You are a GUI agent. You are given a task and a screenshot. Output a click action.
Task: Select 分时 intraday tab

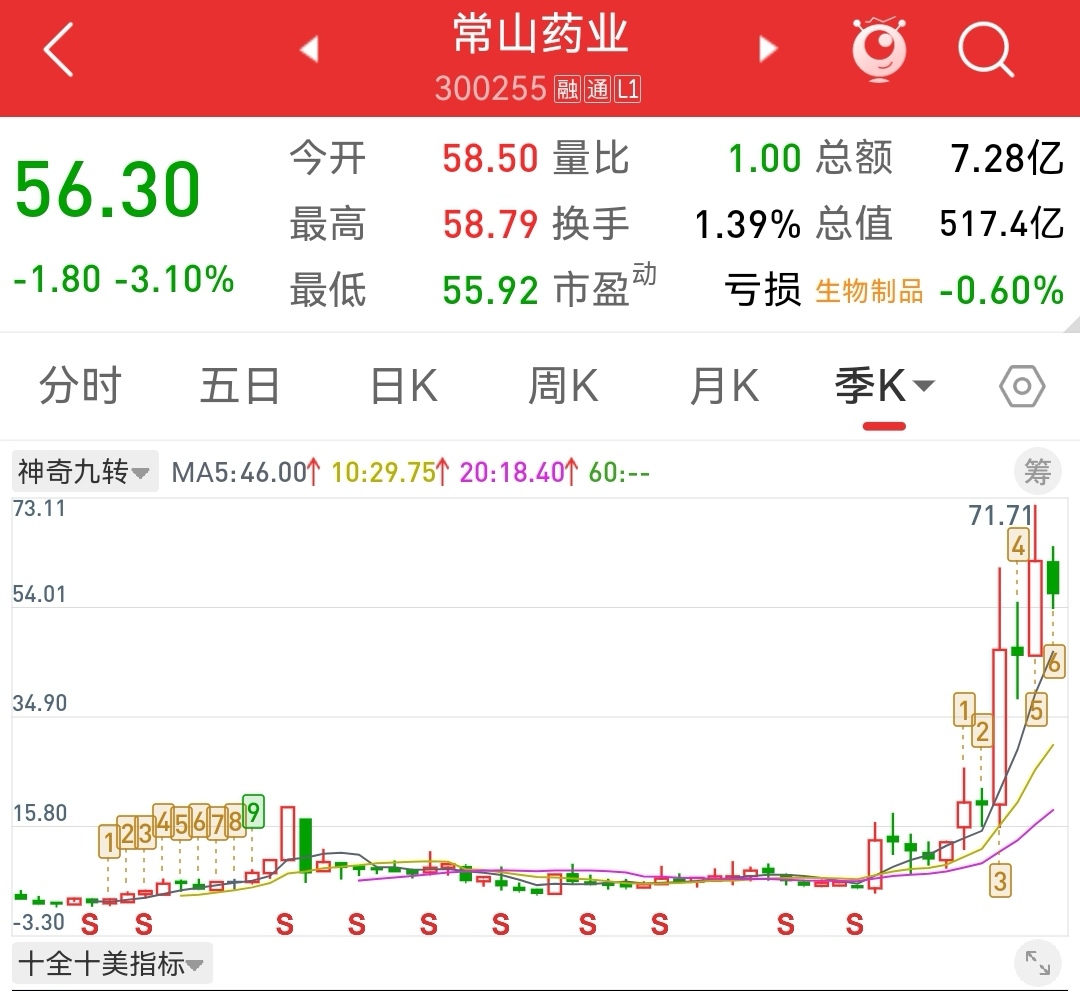point(80,385)
